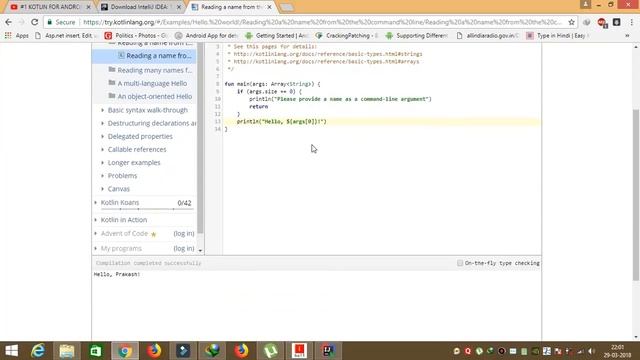Screen dimensions: 640x360
Task: Open Getting Started bookmark
Action: coord(277,36)
